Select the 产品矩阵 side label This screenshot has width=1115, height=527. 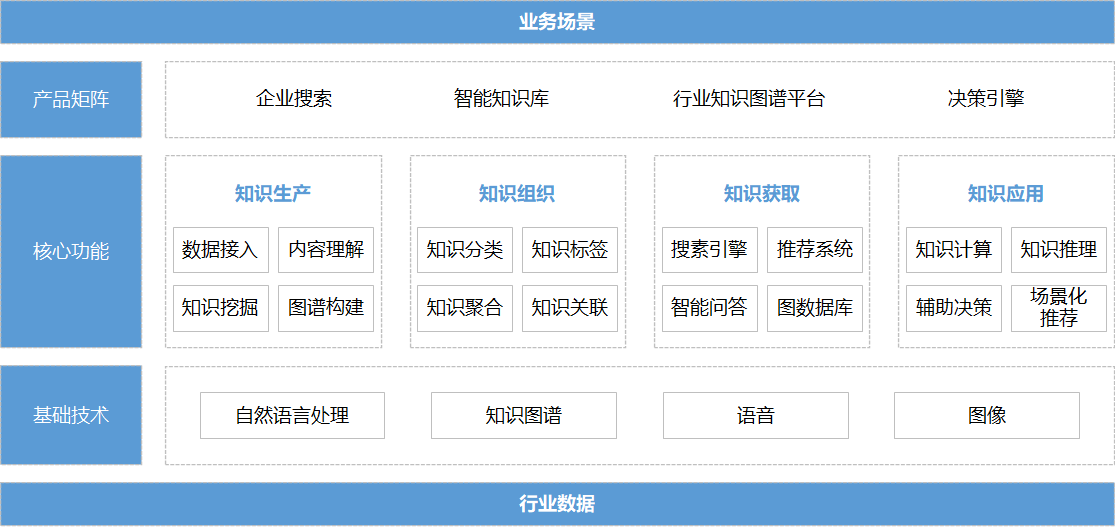pos(71,99)
